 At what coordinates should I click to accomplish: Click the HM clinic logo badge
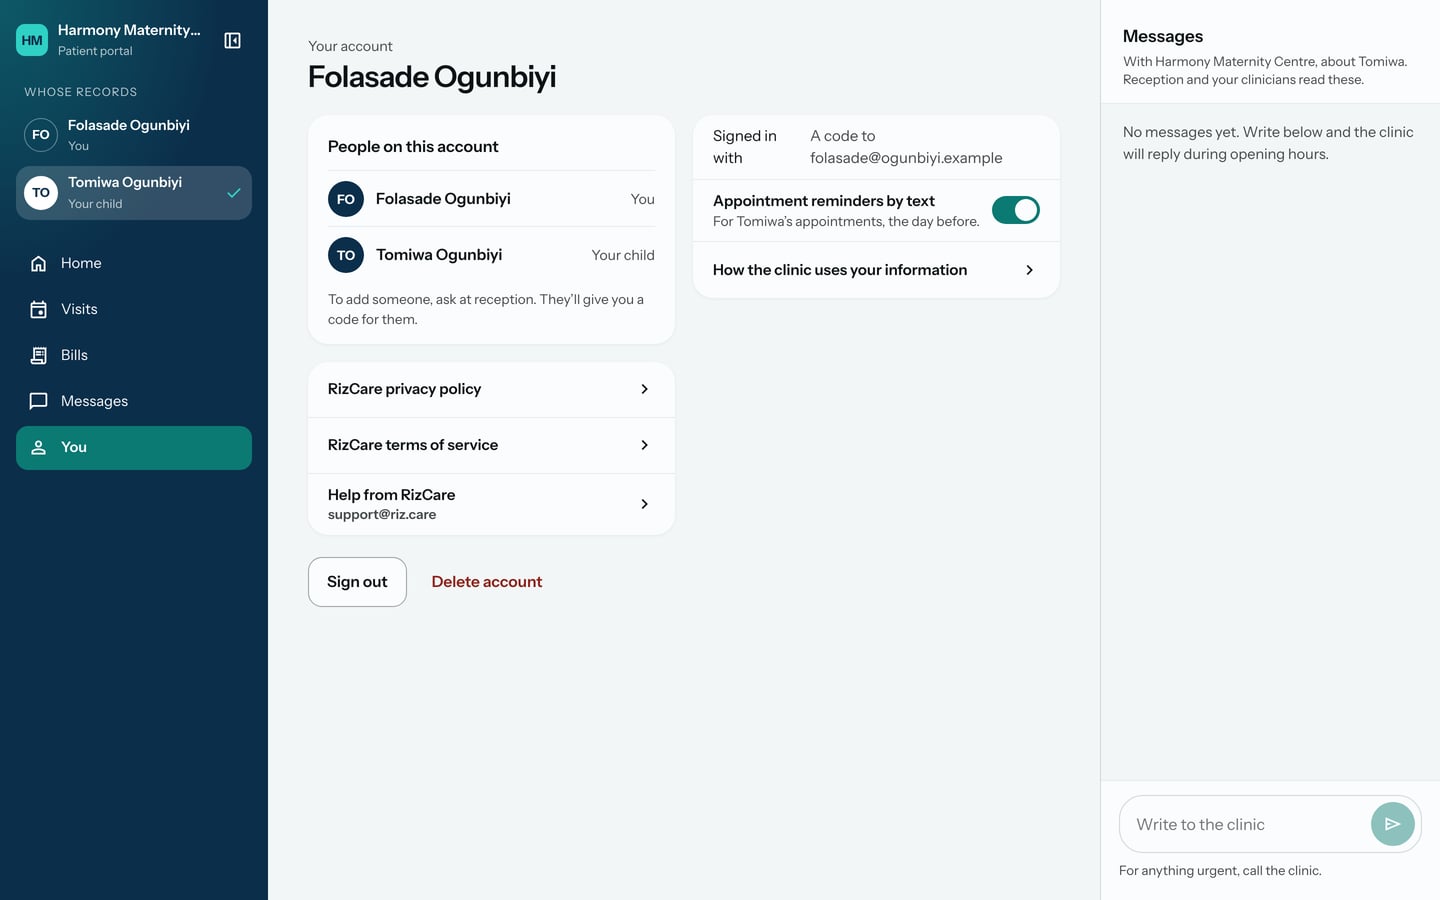click(32, 40)
